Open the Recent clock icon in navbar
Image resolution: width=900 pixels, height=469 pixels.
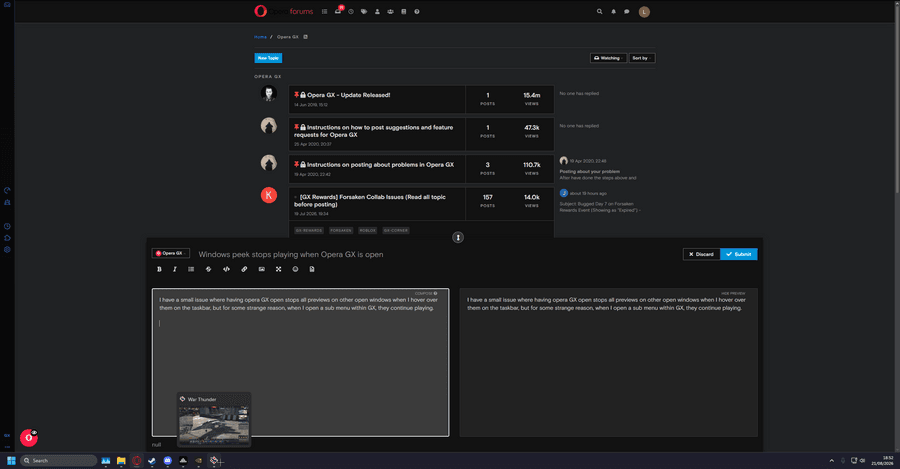coord(351,11)
